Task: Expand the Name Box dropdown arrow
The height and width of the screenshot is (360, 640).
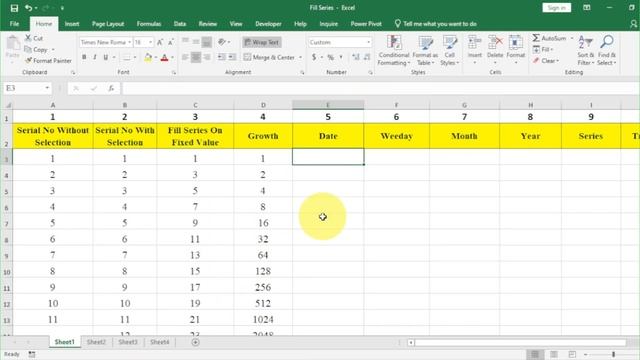Action: coord(47,88)
